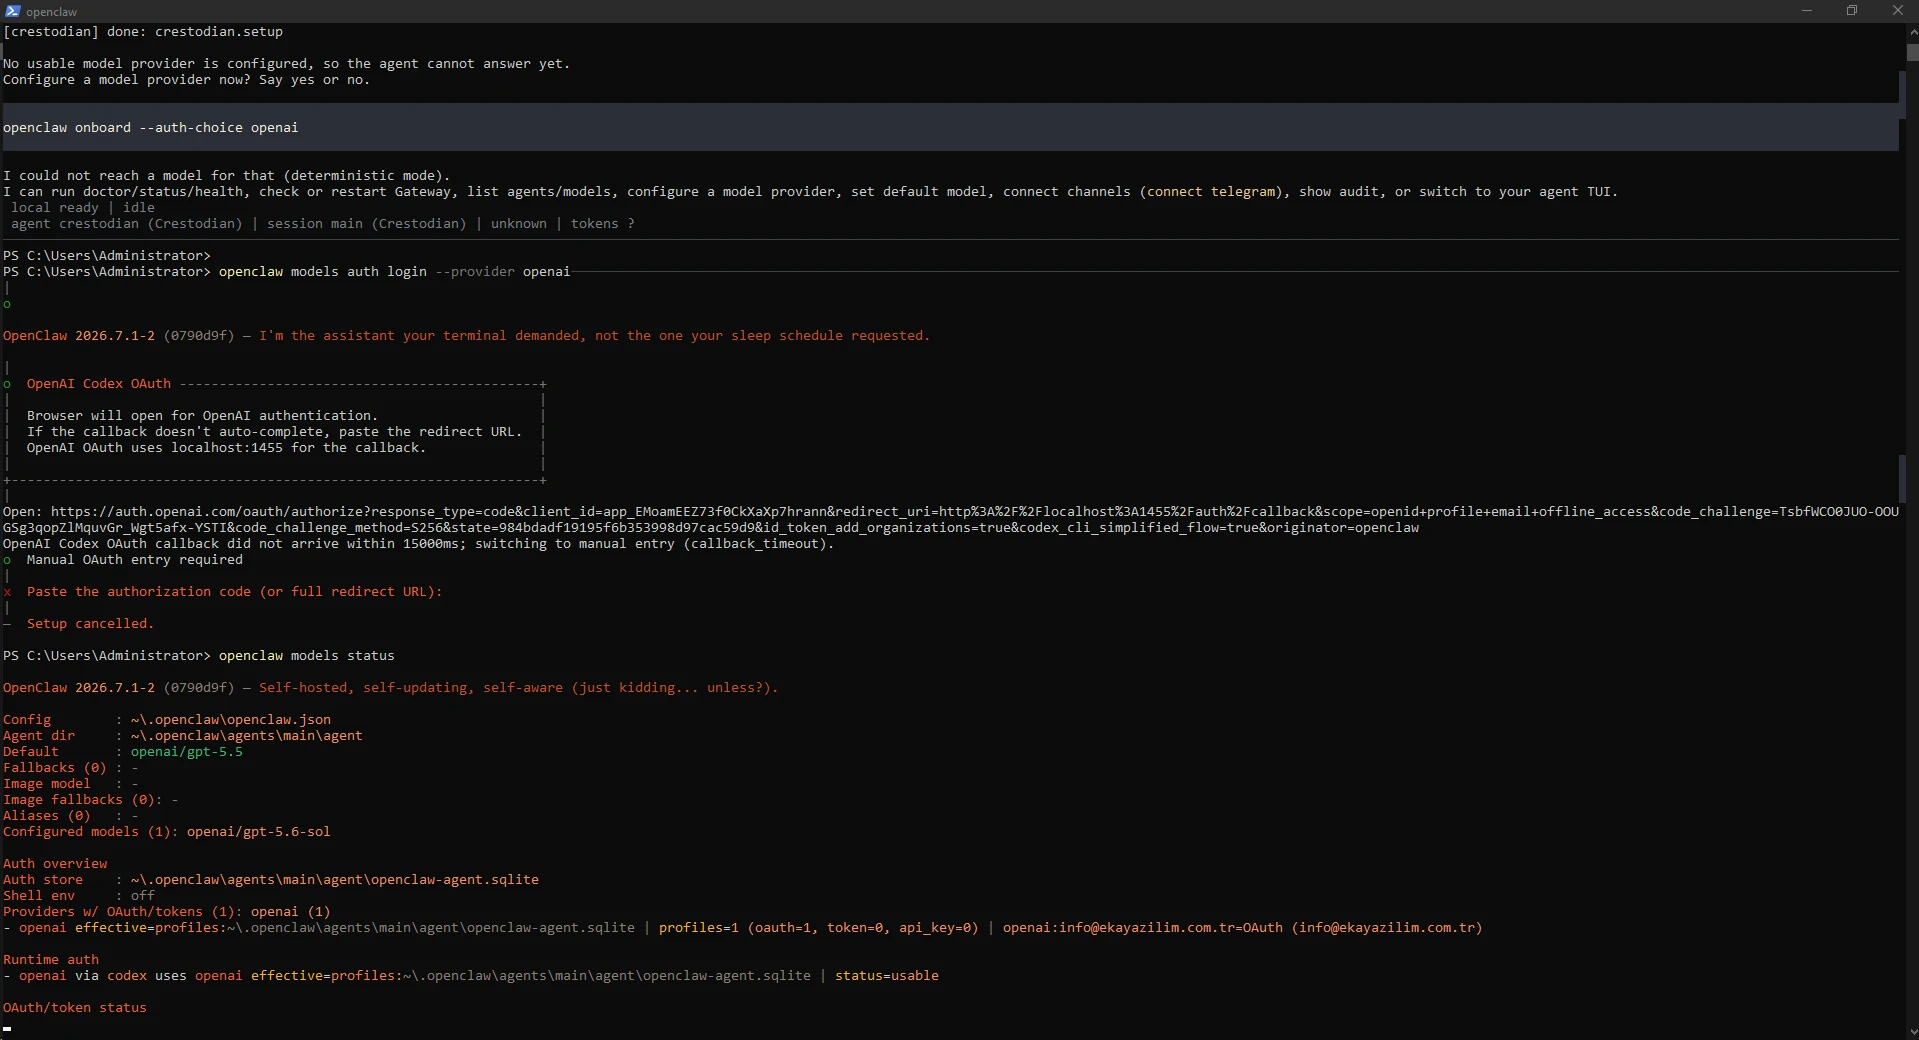Click 'Setup cancelled.' message
This screenshot has height=1040, width=1919.
91,624
